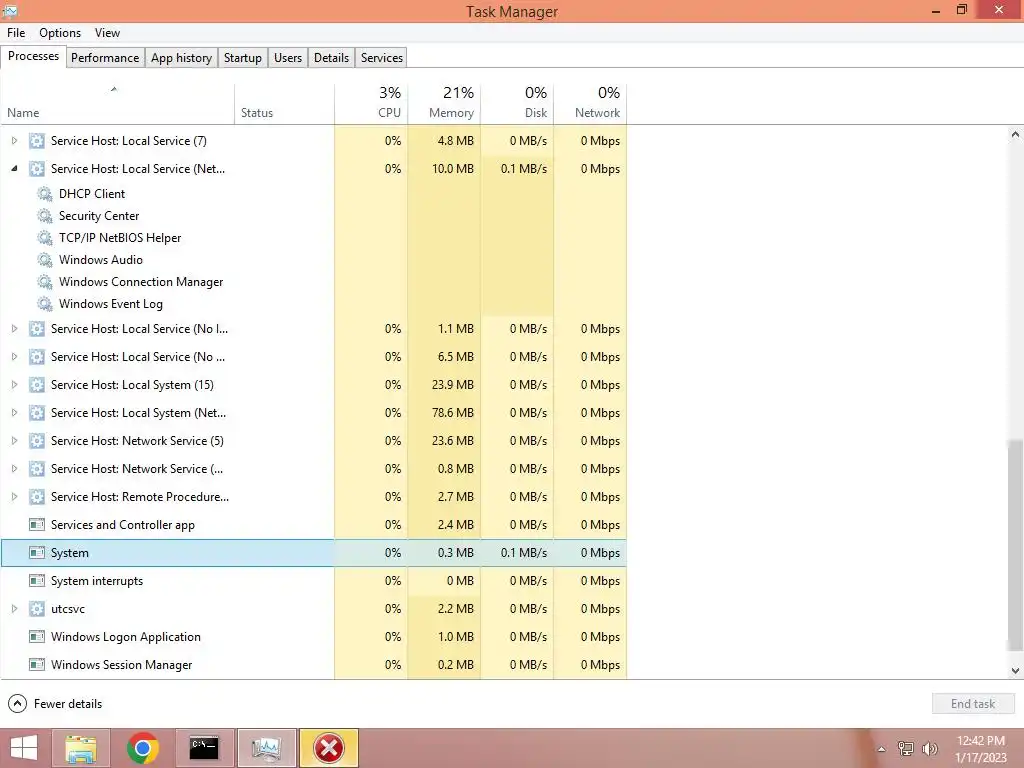Click the Windows Audio service gear icon
Image resolution: width=1024 pixels, height=768 pixels.
click(44, 260)
